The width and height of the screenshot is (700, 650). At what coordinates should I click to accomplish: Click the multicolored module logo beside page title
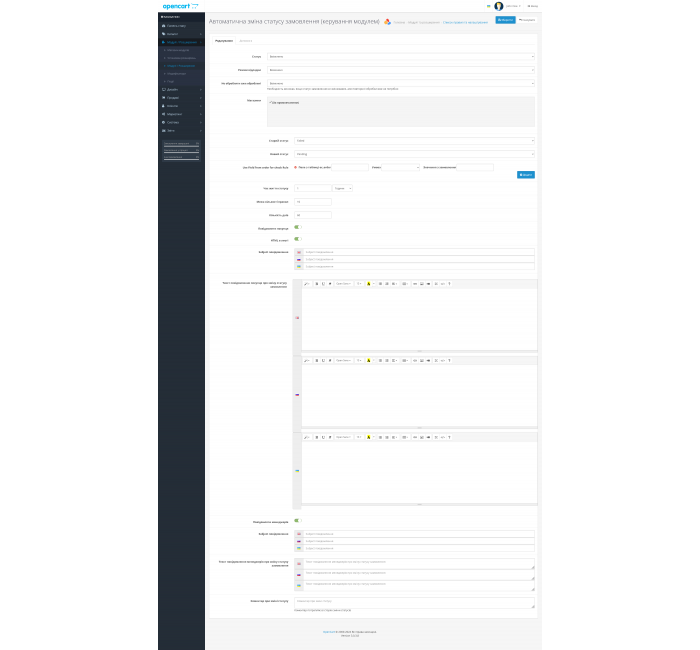click(387, 21)
